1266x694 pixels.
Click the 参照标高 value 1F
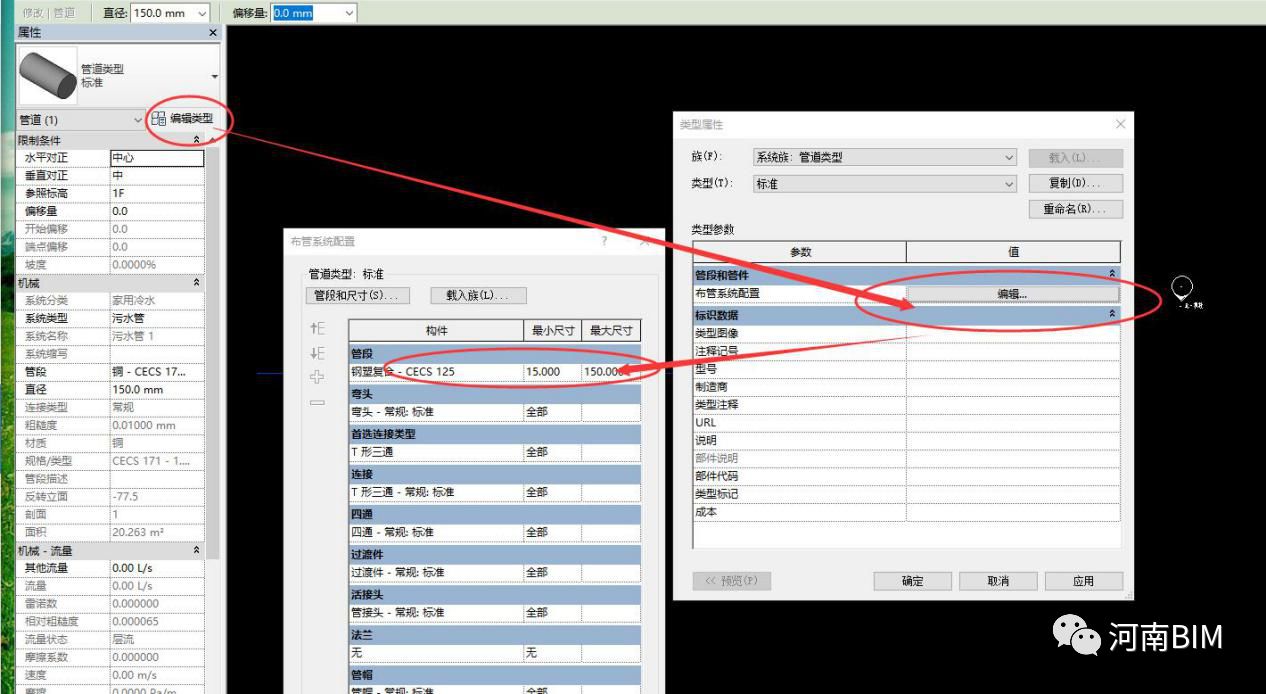pos(156,193)
